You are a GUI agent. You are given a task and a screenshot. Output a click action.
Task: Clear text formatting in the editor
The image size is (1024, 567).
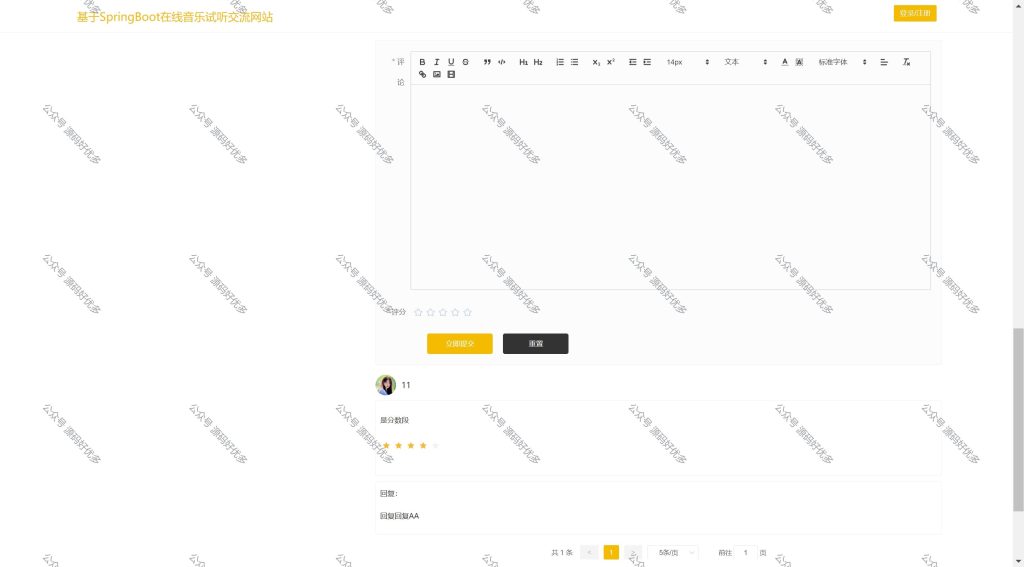pos(906,62)
